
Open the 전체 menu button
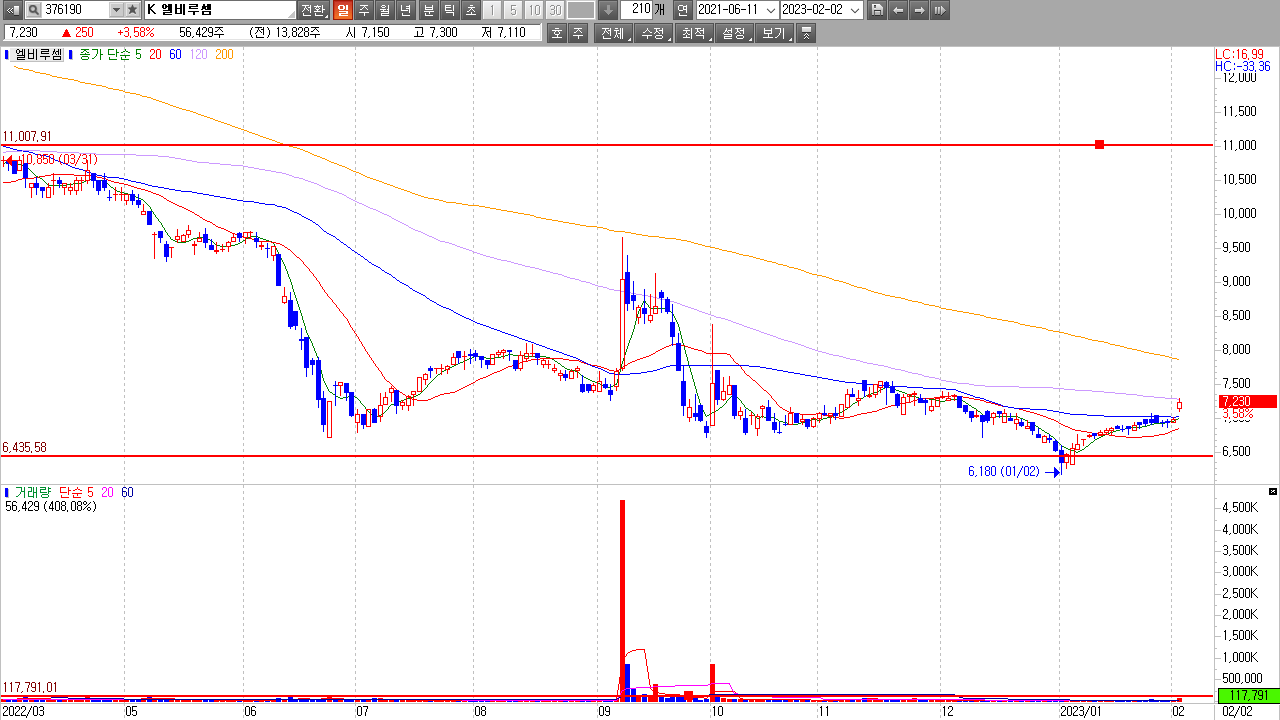coord(613,33)
